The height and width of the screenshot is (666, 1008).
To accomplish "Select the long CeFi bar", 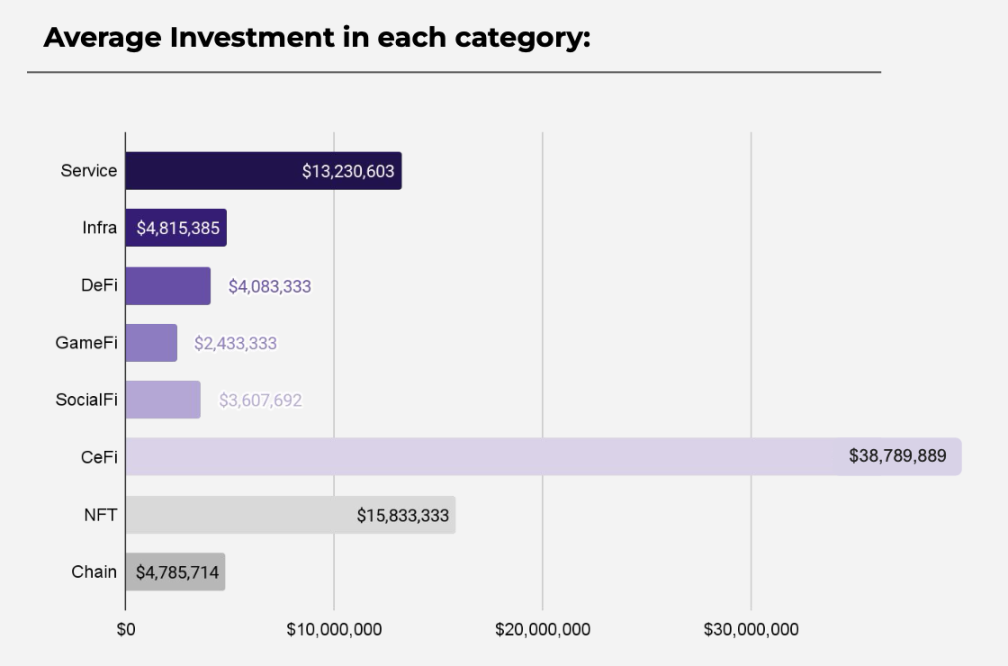I will (x=544, y=457).
